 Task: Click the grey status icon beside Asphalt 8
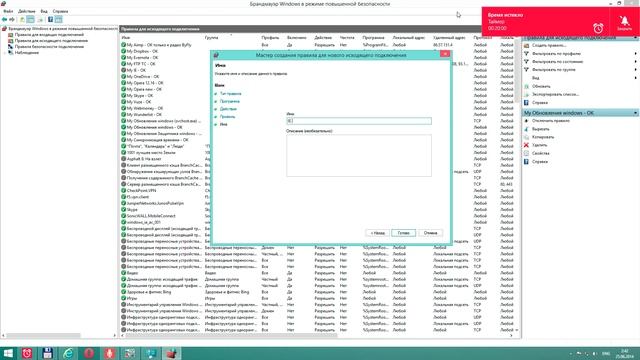tap(123, 159)
